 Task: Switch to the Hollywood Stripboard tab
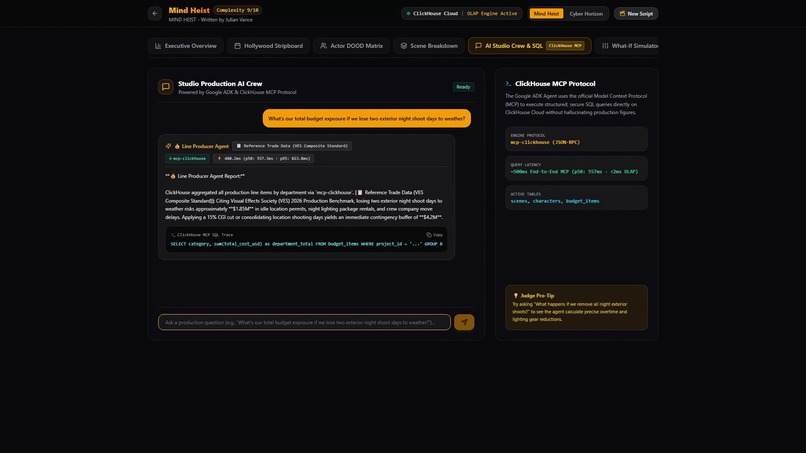pos(268,46)
